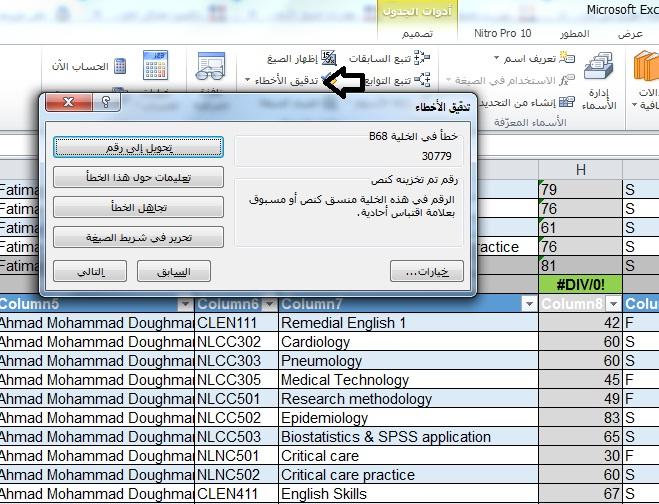
Task: Select the Pneumology cell
Action: 408,361
